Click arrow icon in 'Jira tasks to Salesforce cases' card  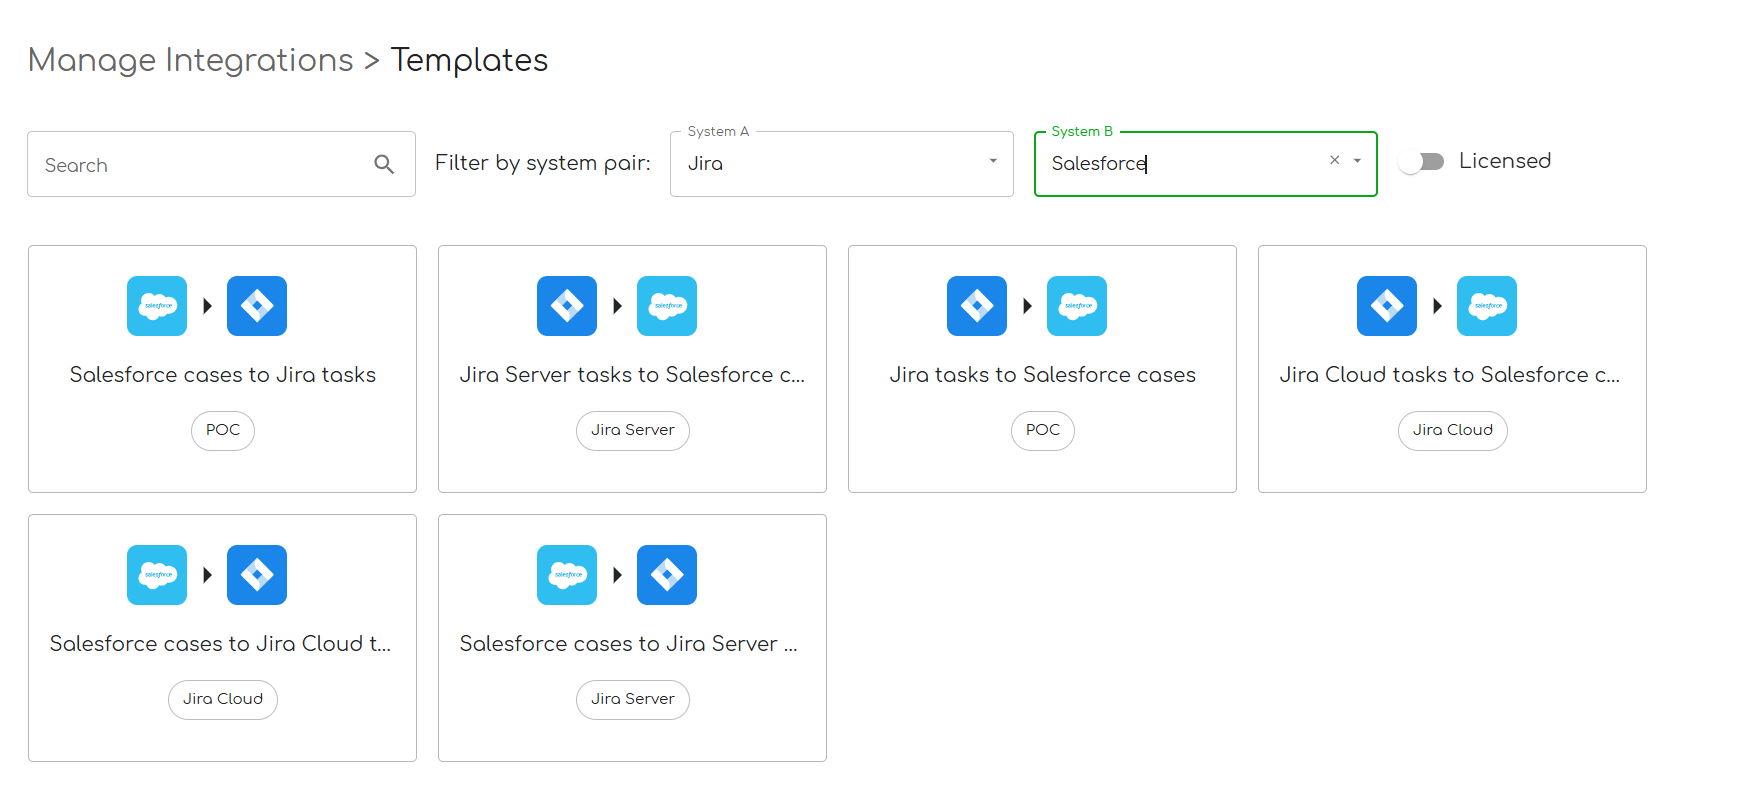pyautogui.click(x=1027, y=306)
